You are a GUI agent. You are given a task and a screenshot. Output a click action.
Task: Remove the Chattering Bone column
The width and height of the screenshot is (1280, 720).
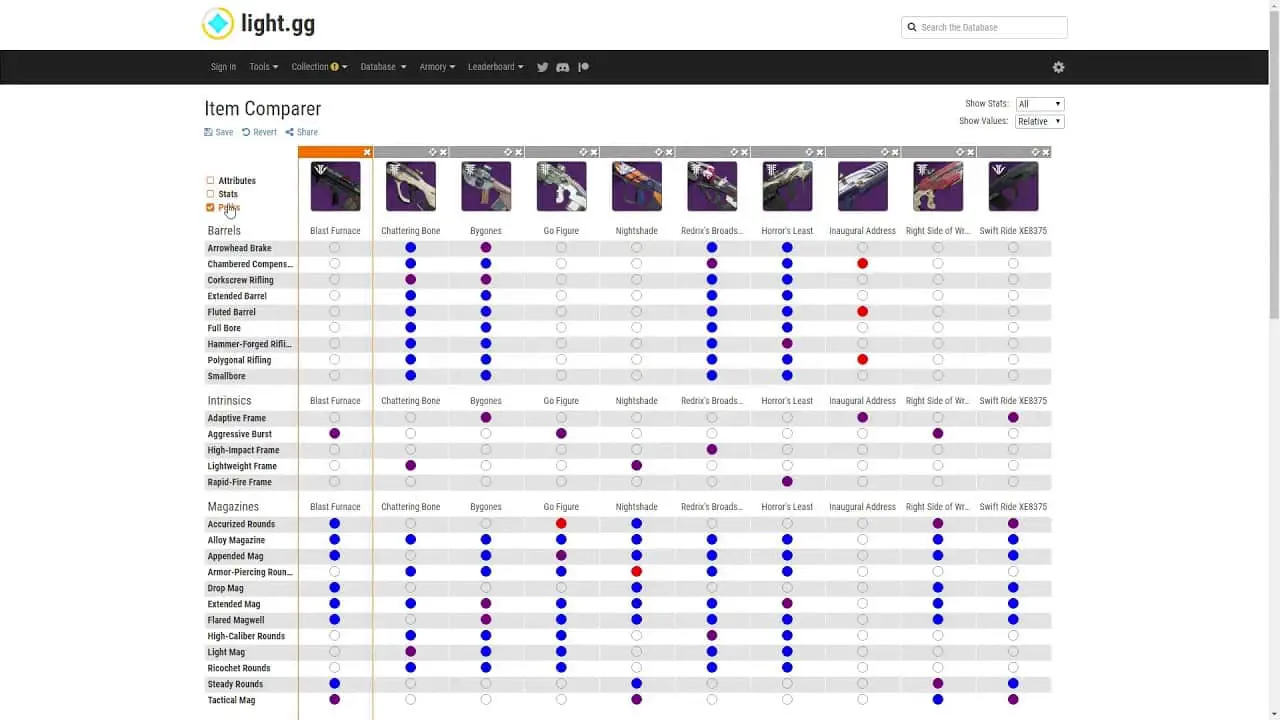pyautogui.click(x=443, y=152)
